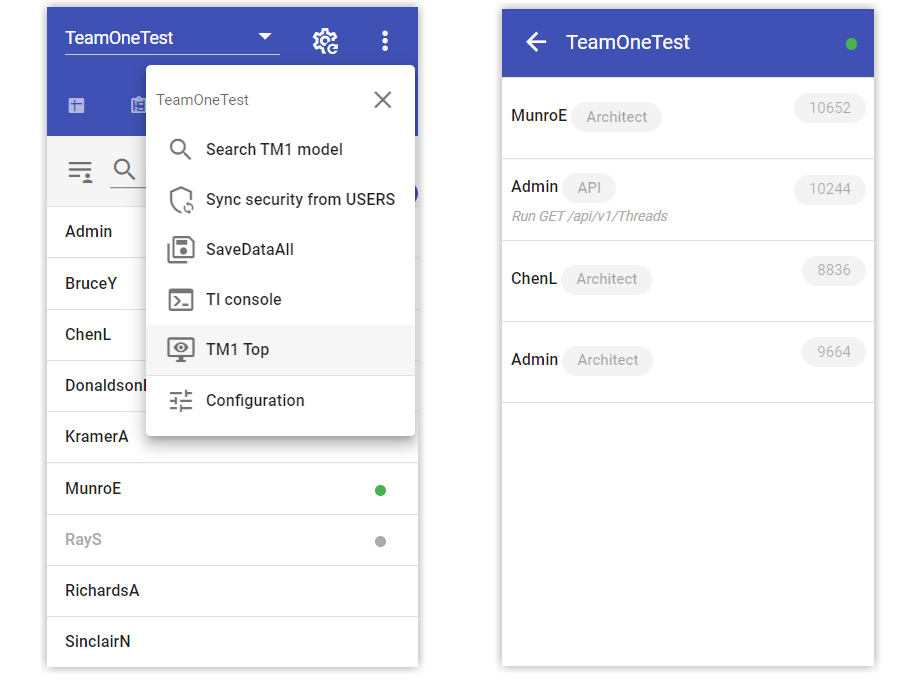Select user MunroE in the users list
This screenshot has height=690, width=921.
tap(233, 489)
